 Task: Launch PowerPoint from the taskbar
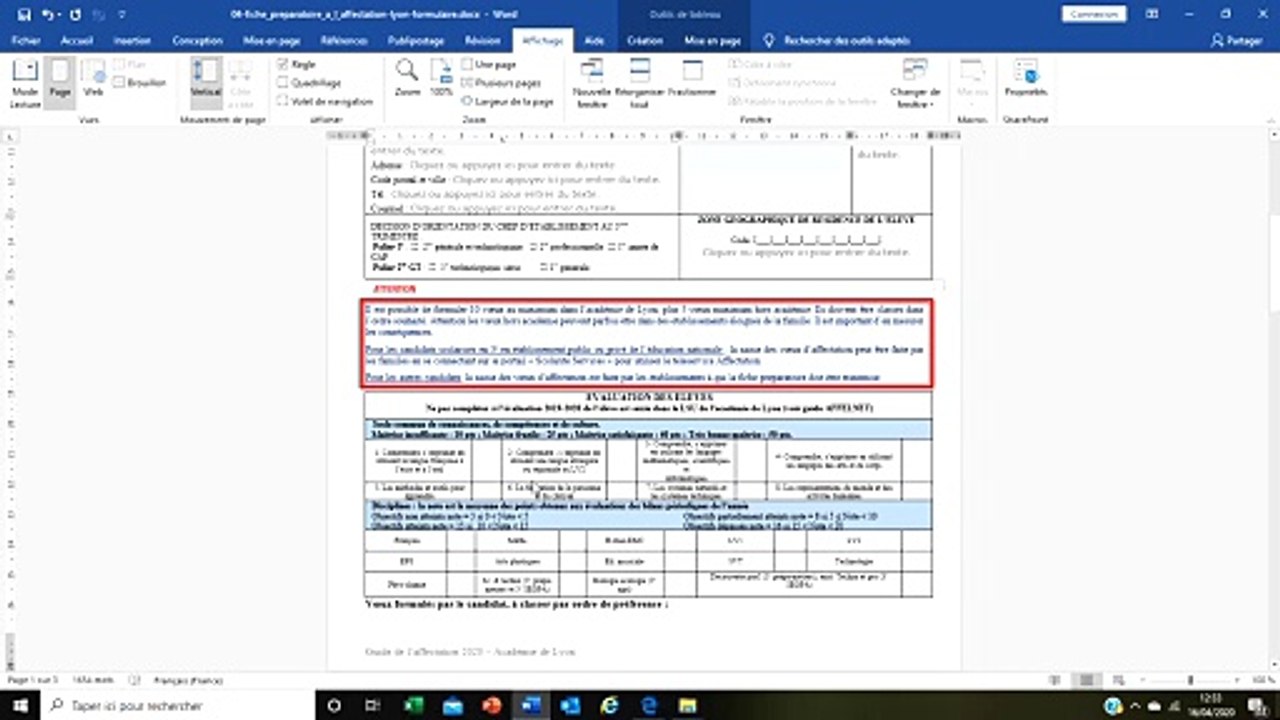(x=491, y=705)
